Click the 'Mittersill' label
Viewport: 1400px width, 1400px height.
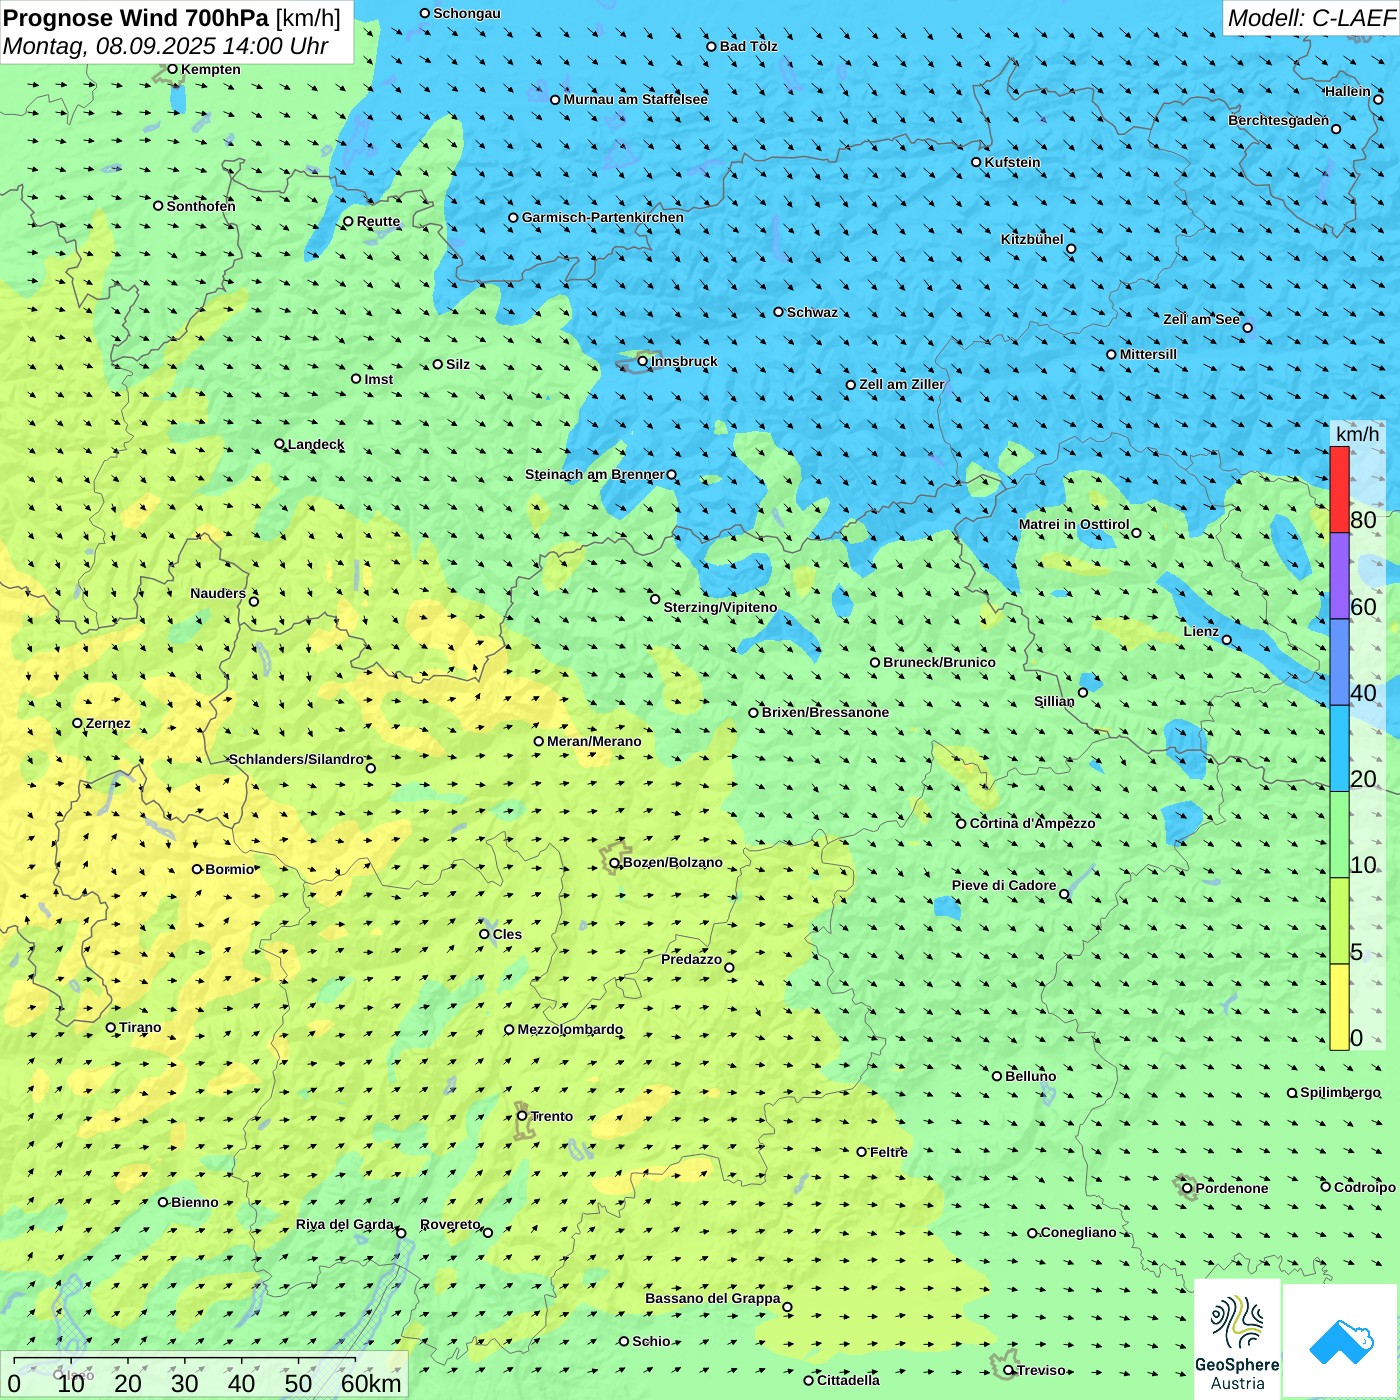1148,354
